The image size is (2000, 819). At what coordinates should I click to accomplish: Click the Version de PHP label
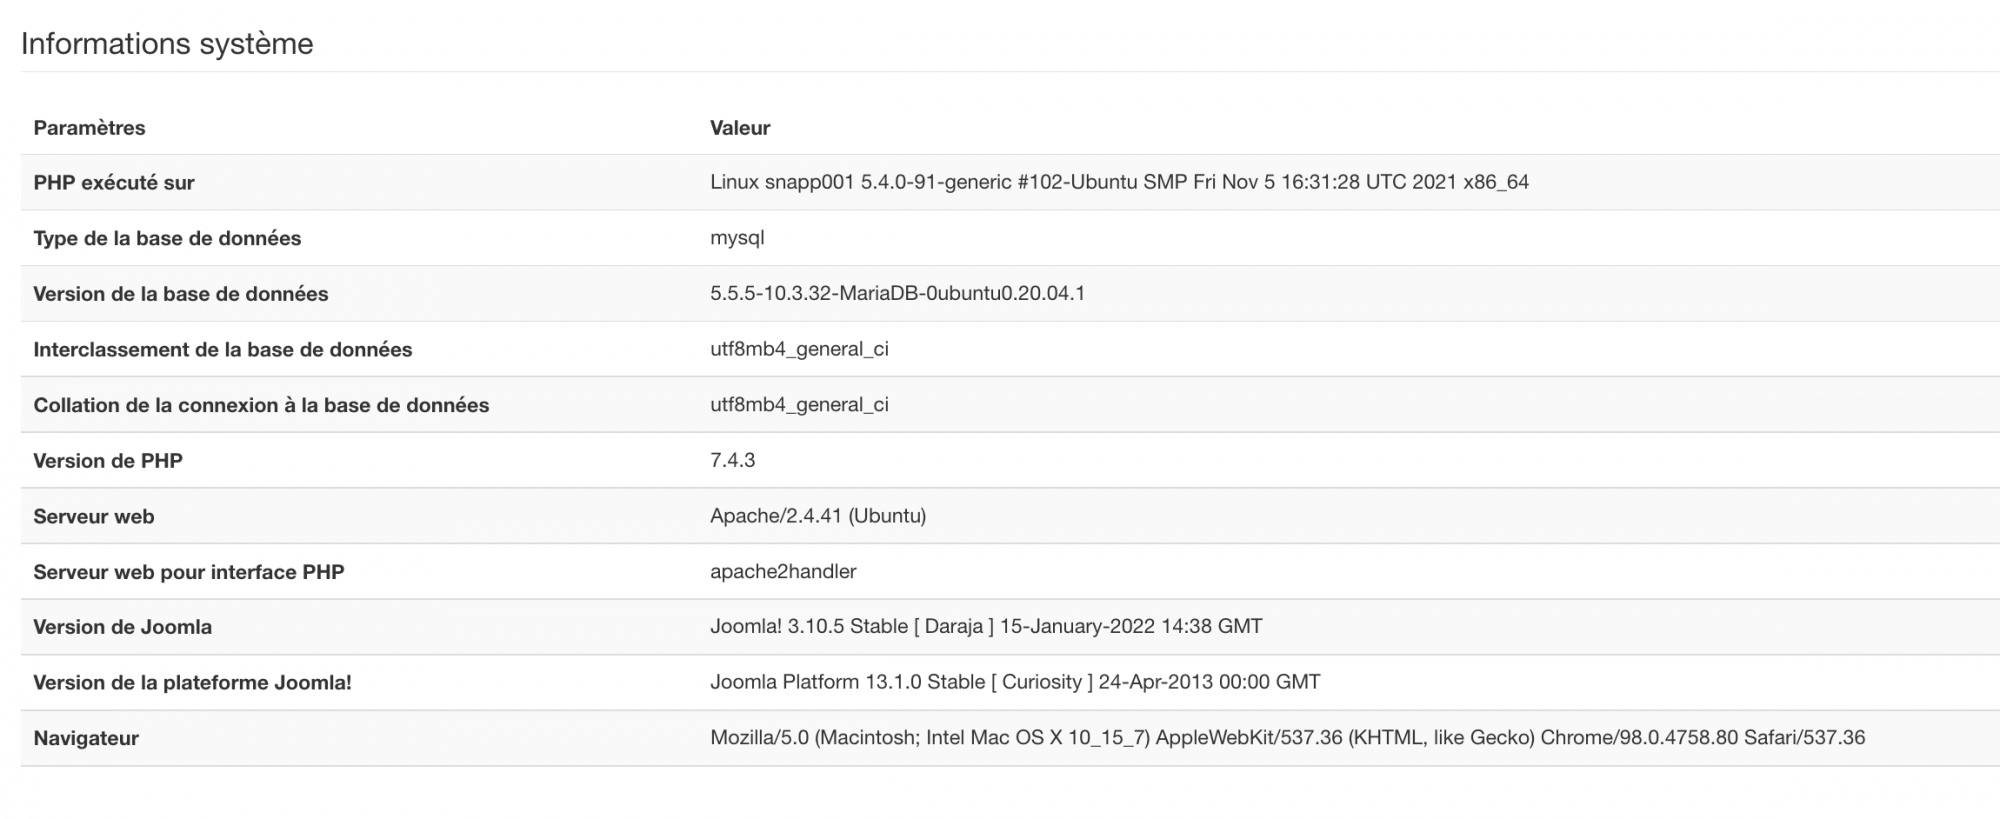[x=108, y=461]
